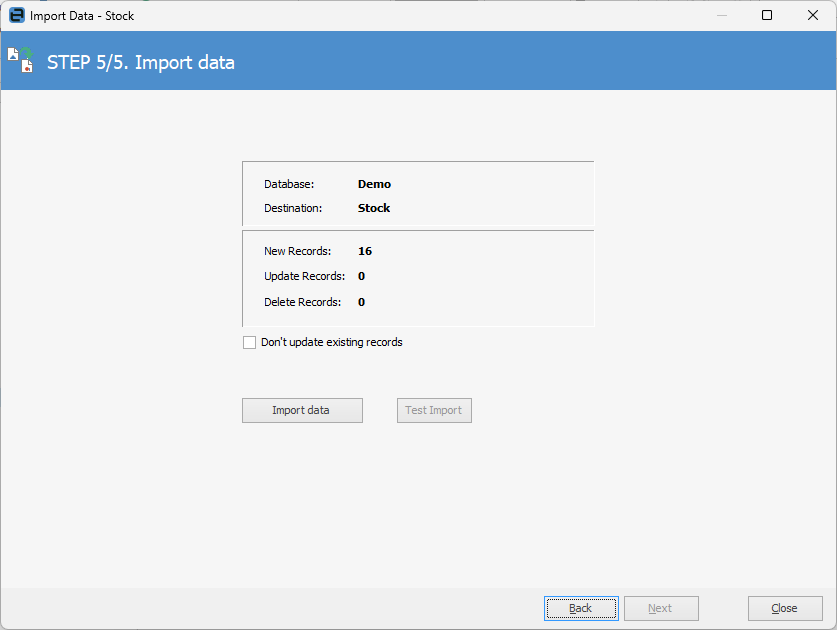Click the Database label
The width and height of the screenshot is (837, 630).
click(289, 185)
